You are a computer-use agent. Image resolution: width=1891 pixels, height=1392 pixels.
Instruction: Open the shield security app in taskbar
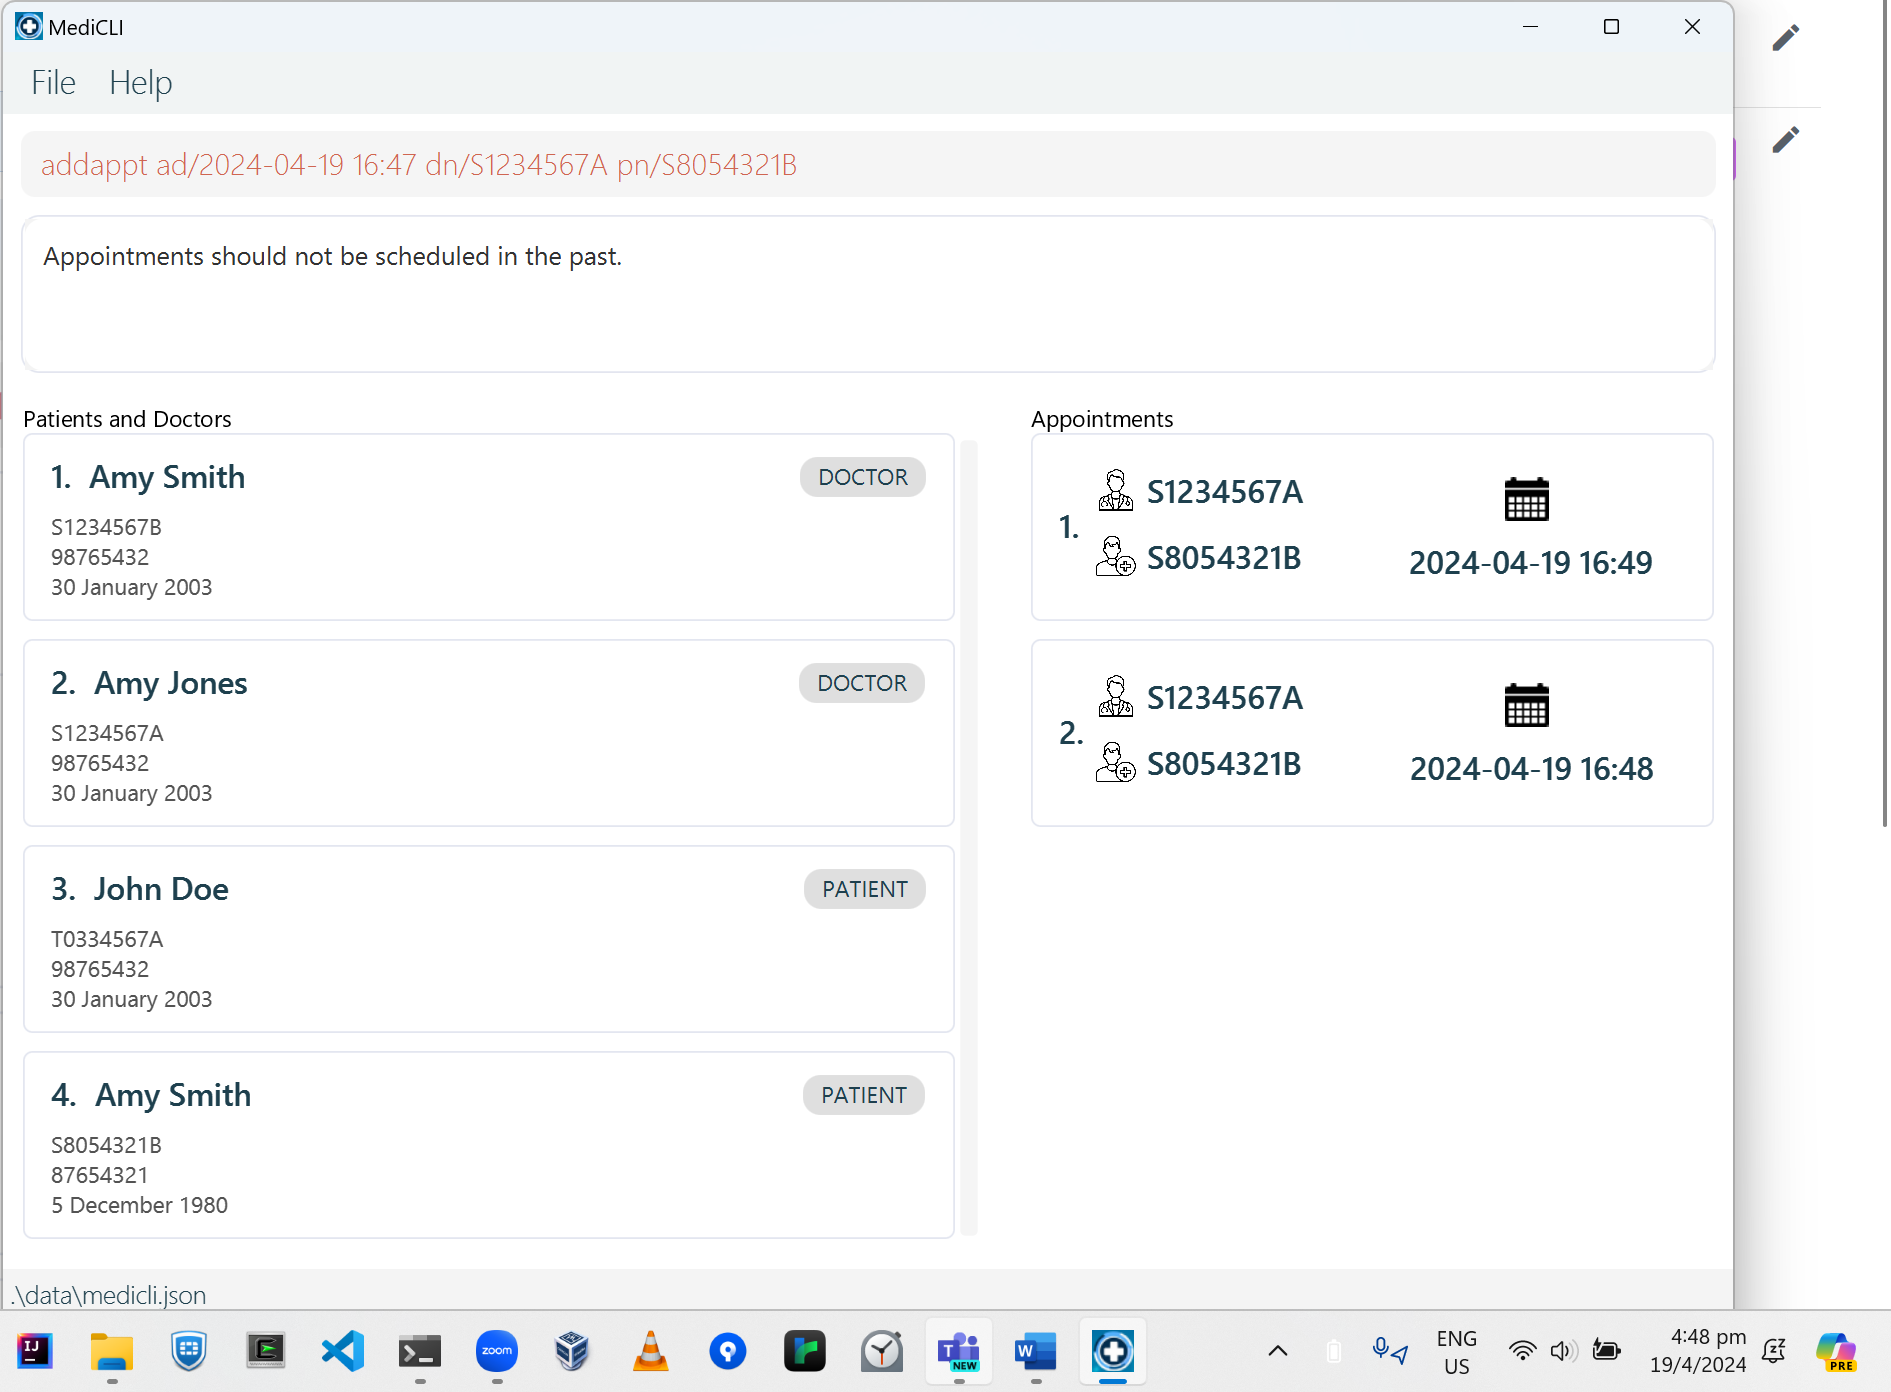(x=189, y=1352)
